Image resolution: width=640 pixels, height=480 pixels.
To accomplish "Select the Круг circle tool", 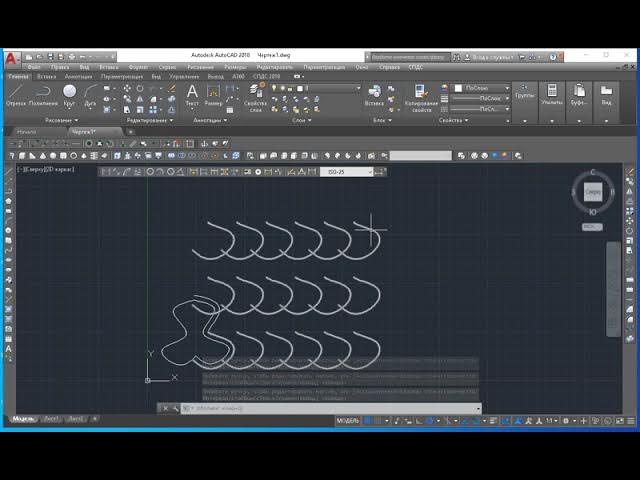I will pyautogui.click(x=69, y=95).
